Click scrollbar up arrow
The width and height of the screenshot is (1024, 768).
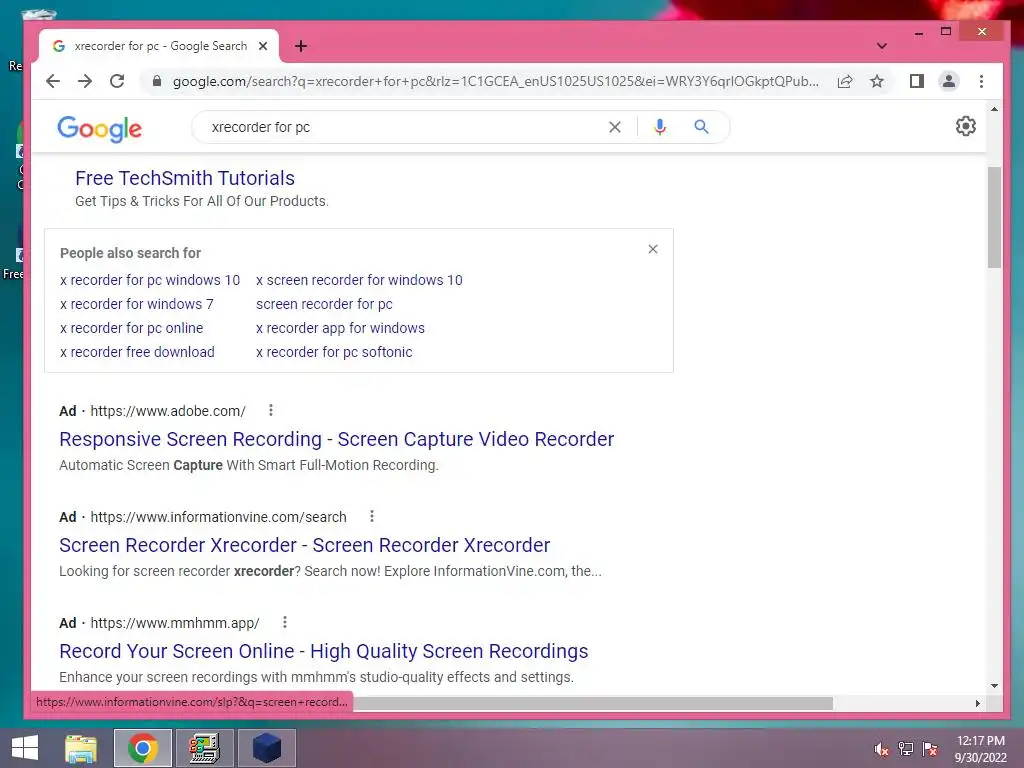tap(994, 109)
